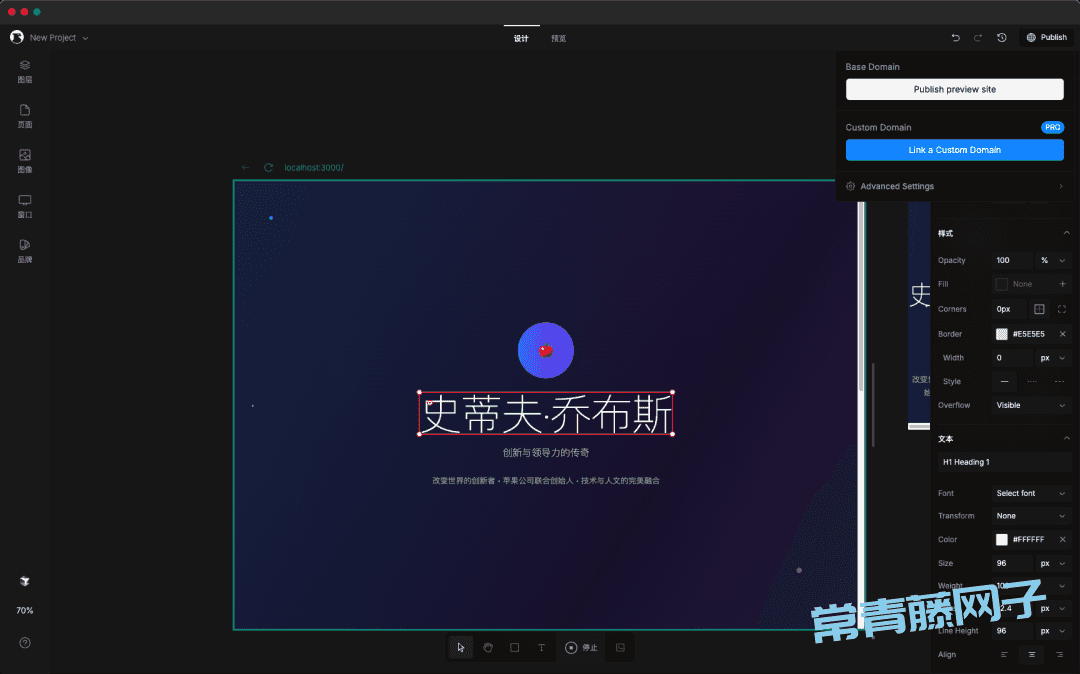Image resolution: width=1080 pixels, height=674 pixels.
Task: Open the terminal icon in bottom toolbar
Action: (620, 647)
